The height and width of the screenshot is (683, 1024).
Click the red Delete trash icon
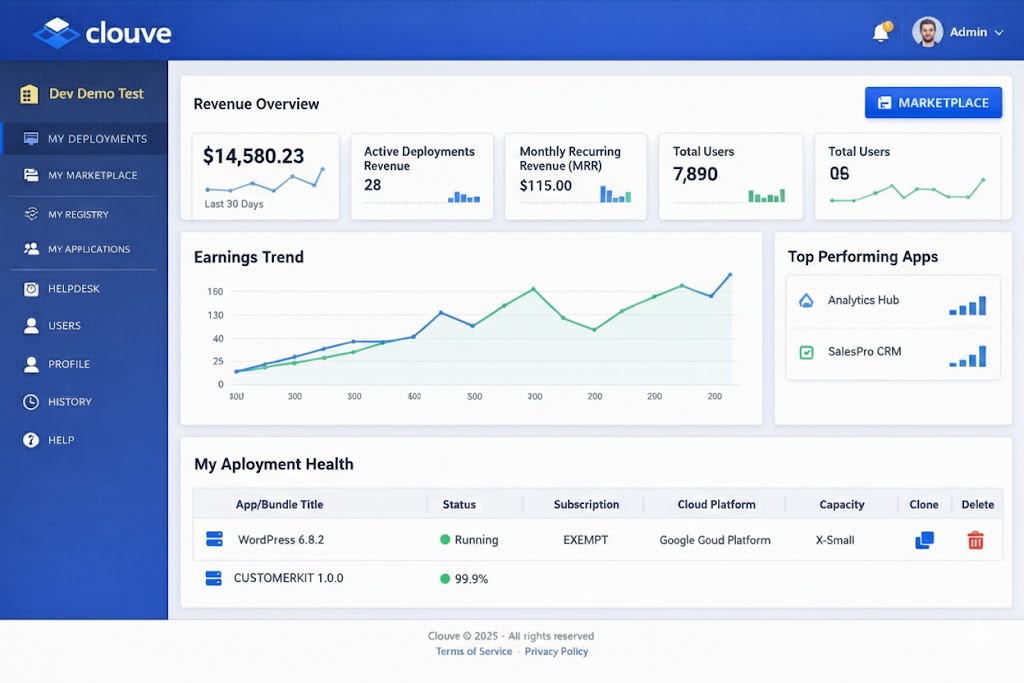[975, 540]
